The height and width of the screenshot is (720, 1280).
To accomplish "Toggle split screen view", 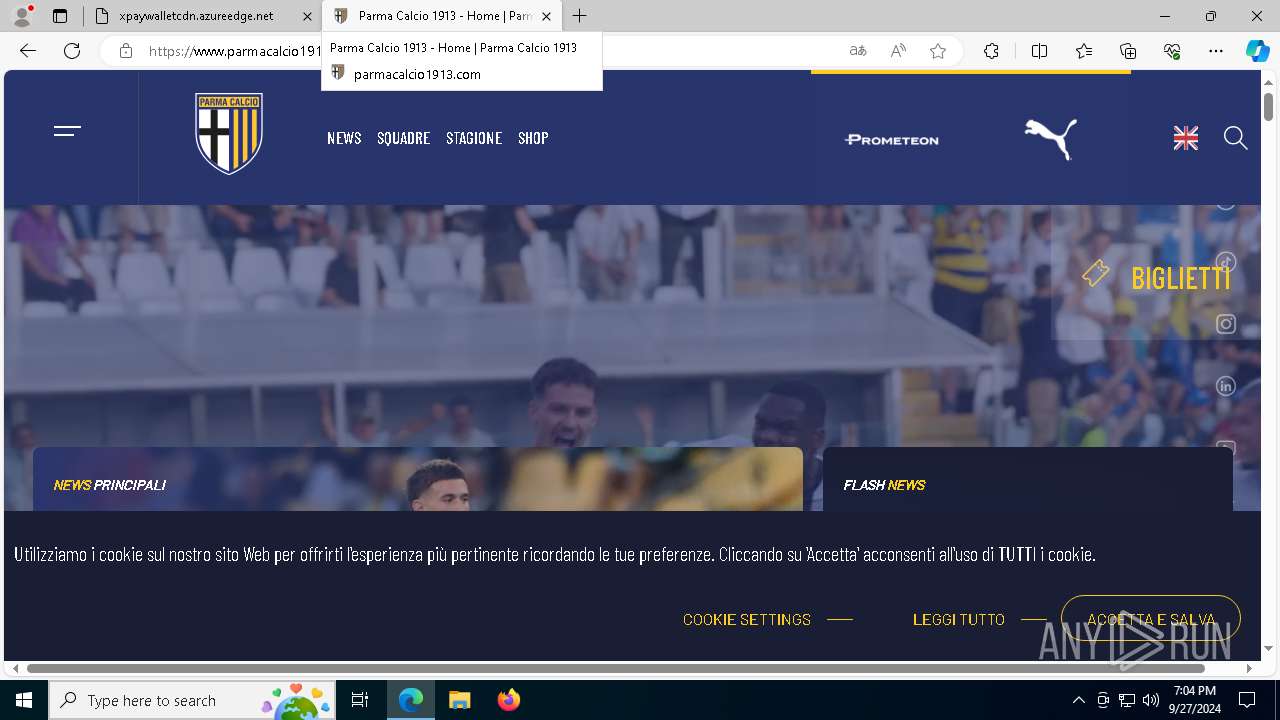I will (1039, 51).
